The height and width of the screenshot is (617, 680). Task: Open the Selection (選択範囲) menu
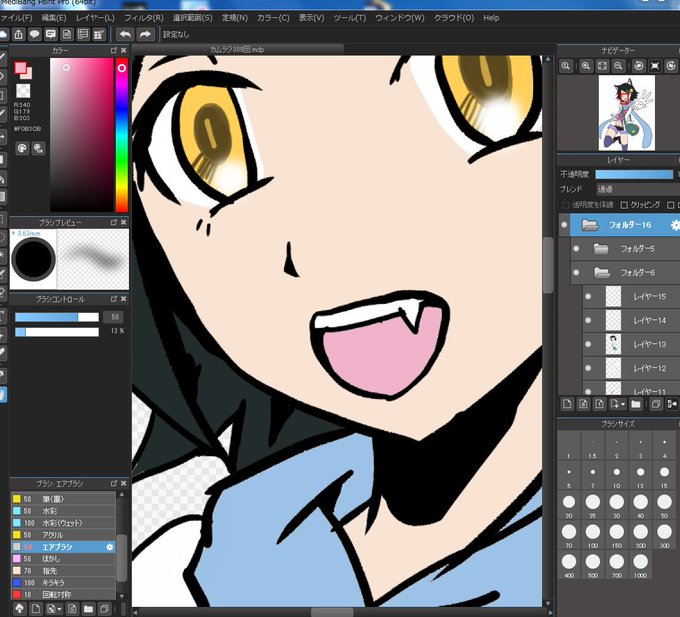tap(193, 18)
